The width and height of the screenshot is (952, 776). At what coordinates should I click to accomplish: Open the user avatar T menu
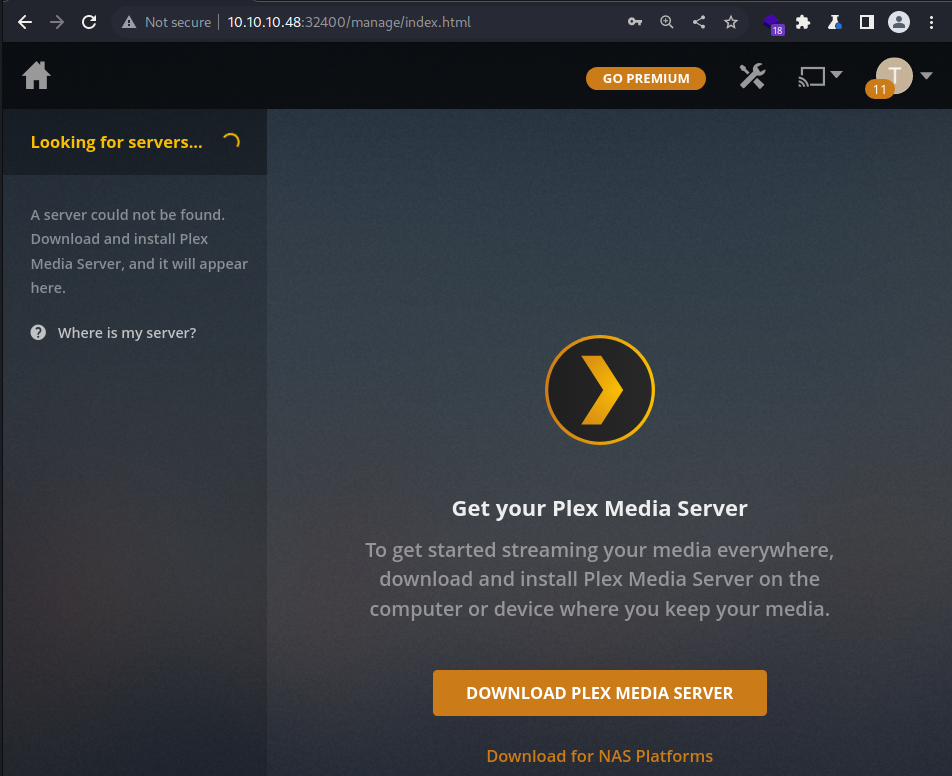pyautogui.click(x=894, y=75)
